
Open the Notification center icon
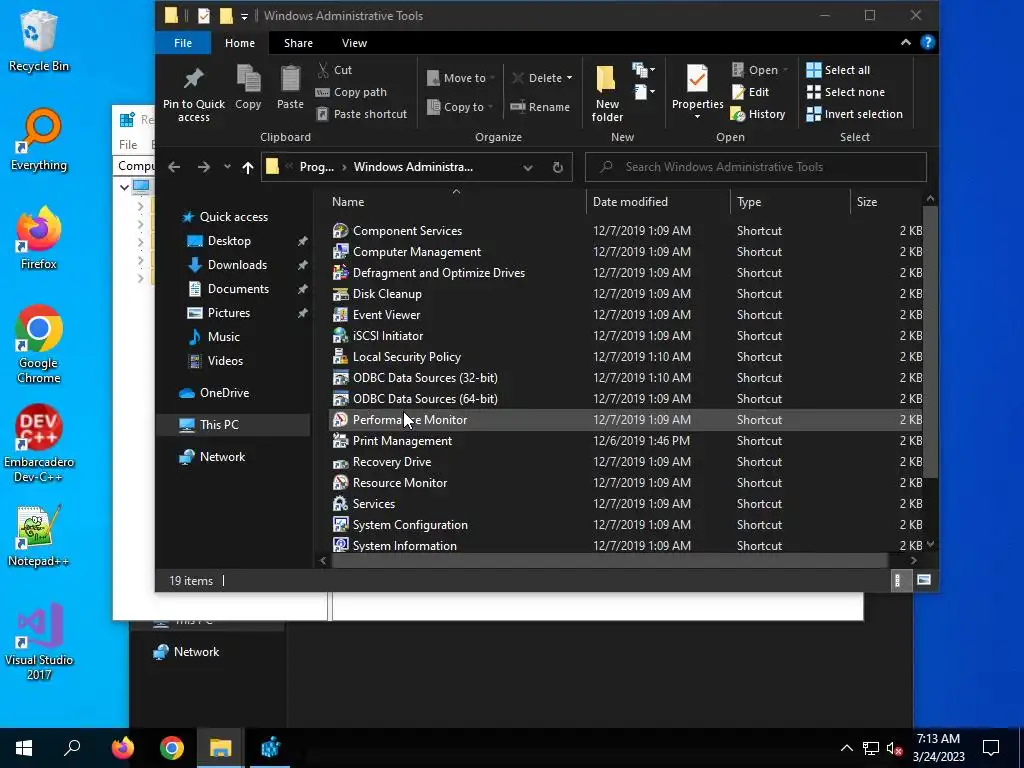pyautogui.click(x=991, y=748)
